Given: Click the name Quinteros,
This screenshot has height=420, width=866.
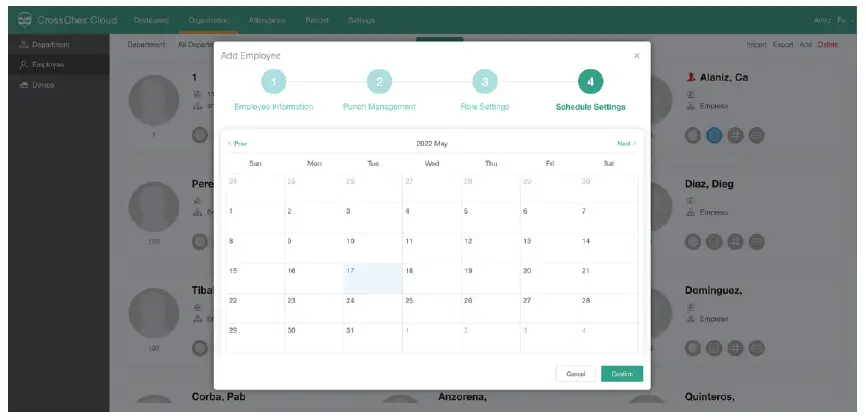Looking at the screenshot, I should click(710, 397).
